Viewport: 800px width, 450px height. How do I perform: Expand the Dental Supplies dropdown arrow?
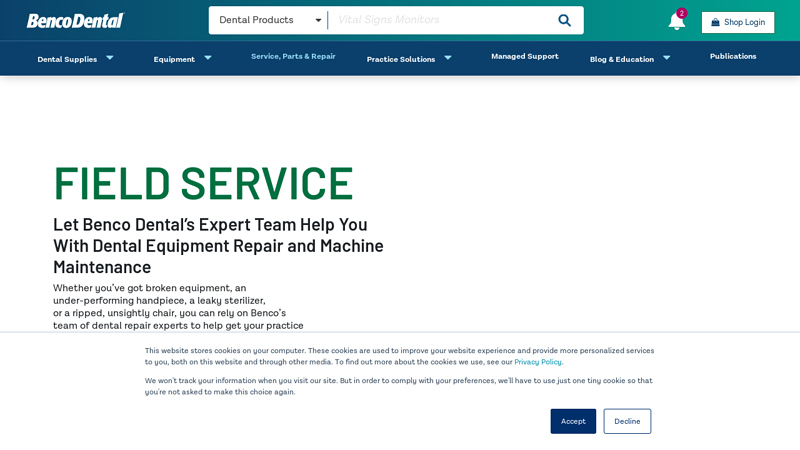click(110, 58)
